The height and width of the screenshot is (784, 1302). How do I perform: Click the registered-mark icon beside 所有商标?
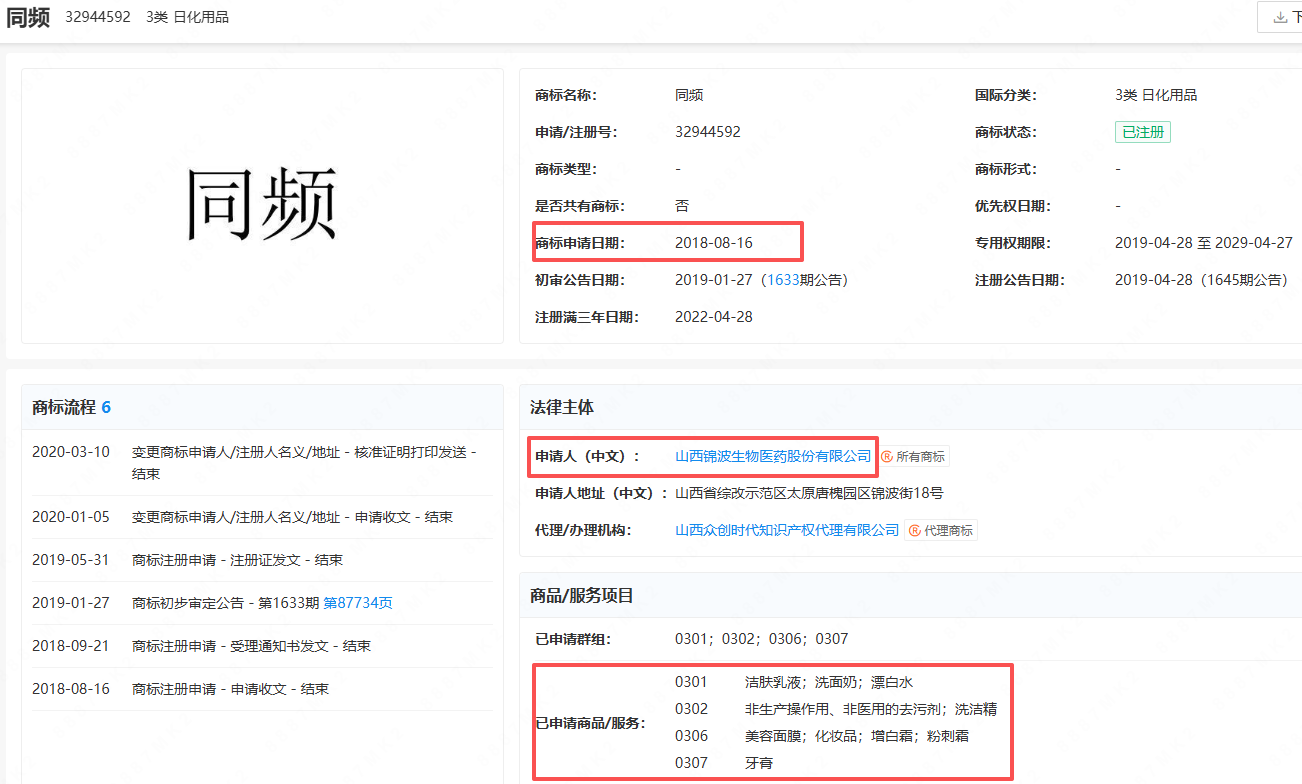tap(887, 457)
